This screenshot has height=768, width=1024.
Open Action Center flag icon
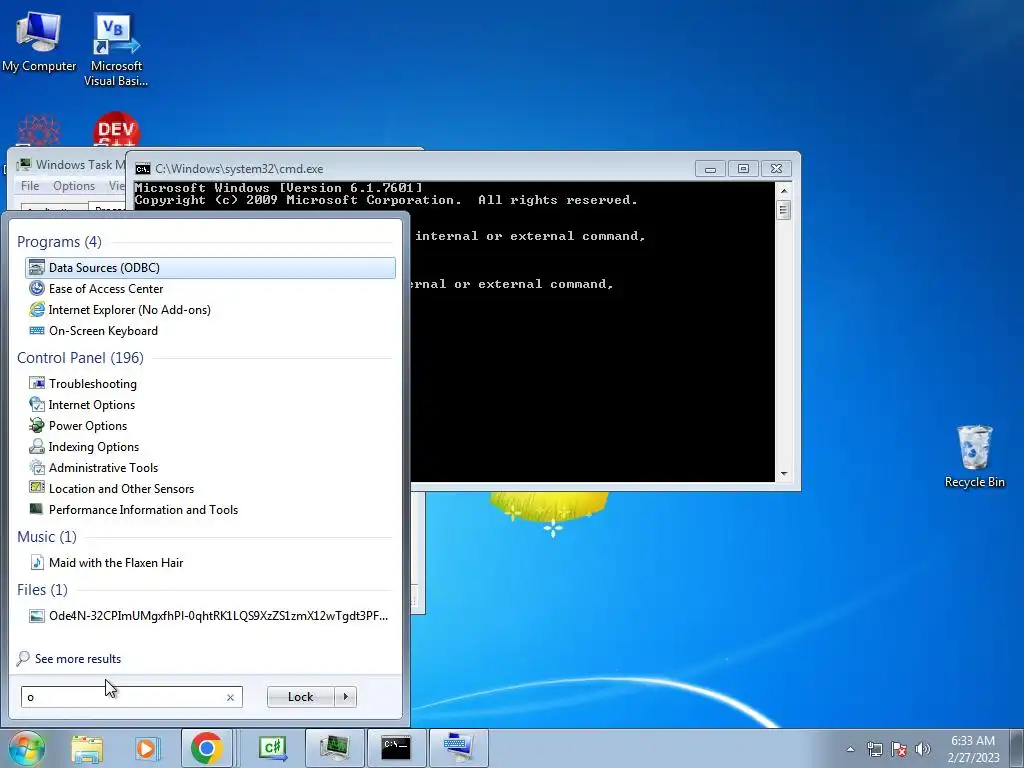(x=899, y=749)
